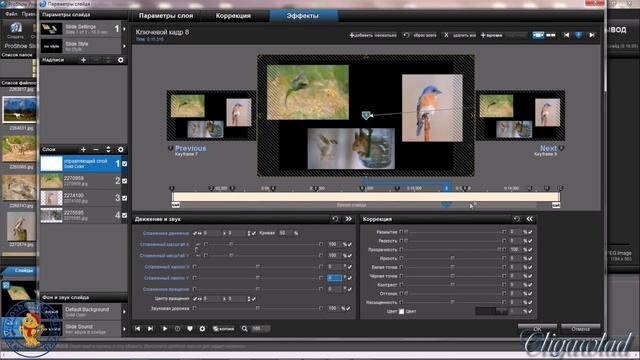The width and height of the screenshot is (640, 360).
Task: Add a new layer in the Слои panel
Action: (x=83, y=149)
